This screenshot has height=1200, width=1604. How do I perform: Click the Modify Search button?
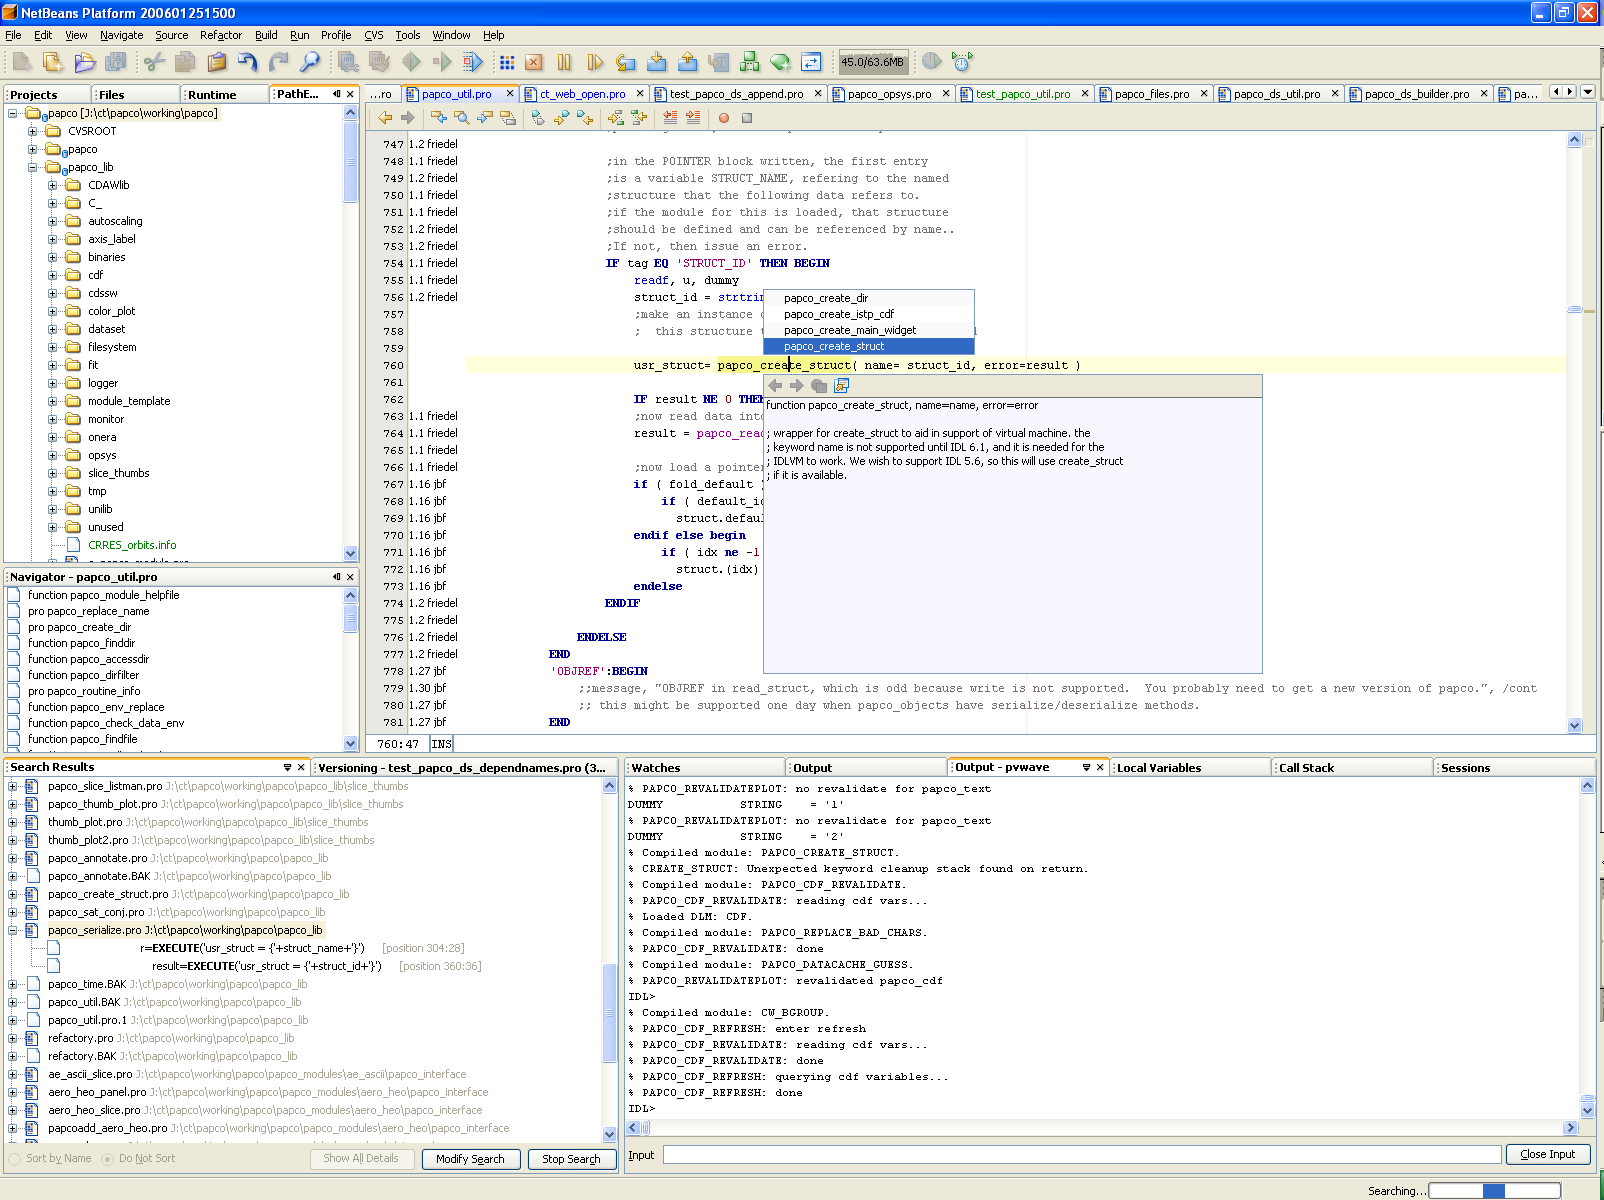coord(470,1159)
